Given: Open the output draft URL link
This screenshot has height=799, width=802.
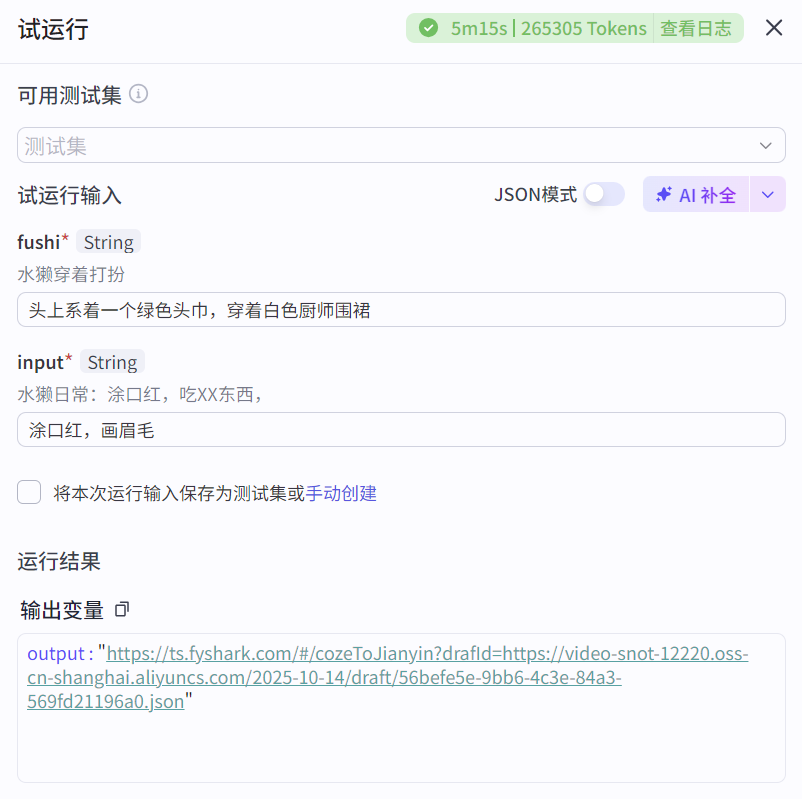Looking at the screenshot, I should [x=400, y=677].
